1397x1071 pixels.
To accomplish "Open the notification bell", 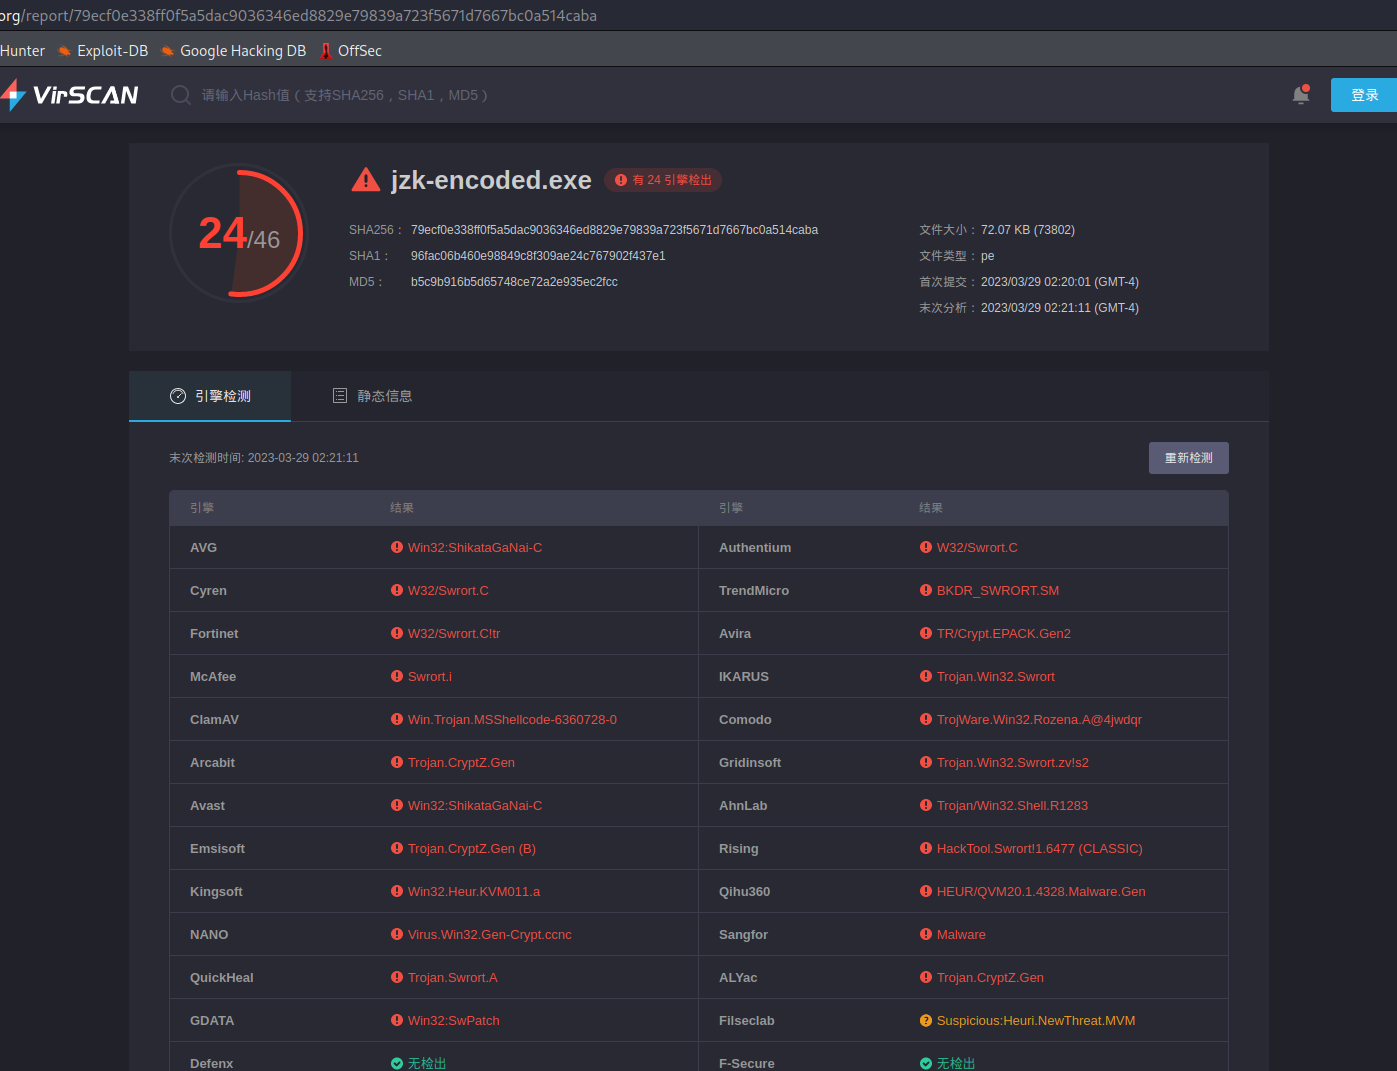I will coord(1301,95).
